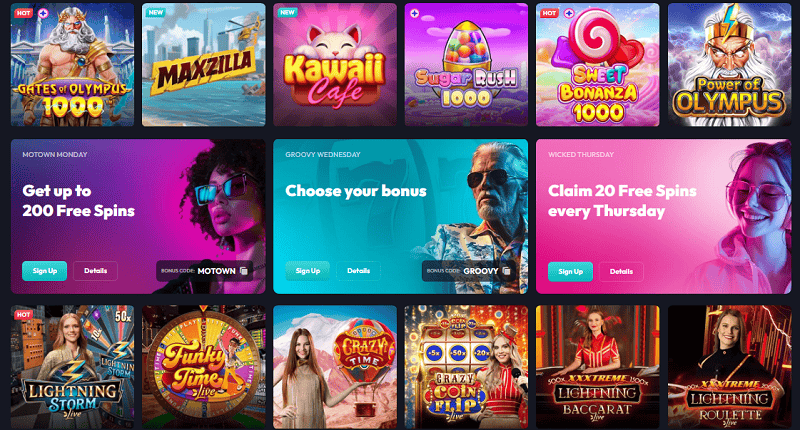Copy the MOTOWN bonus code icon
Viewport: 800px width, 430px height.
(x=244, y=271)
